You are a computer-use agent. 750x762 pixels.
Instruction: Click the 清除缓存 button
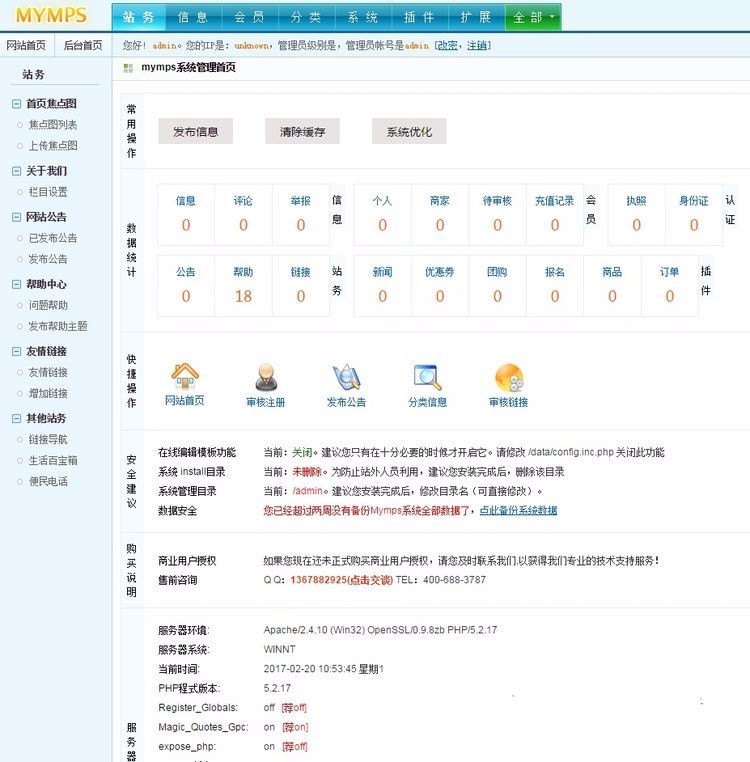pos(302,131)
